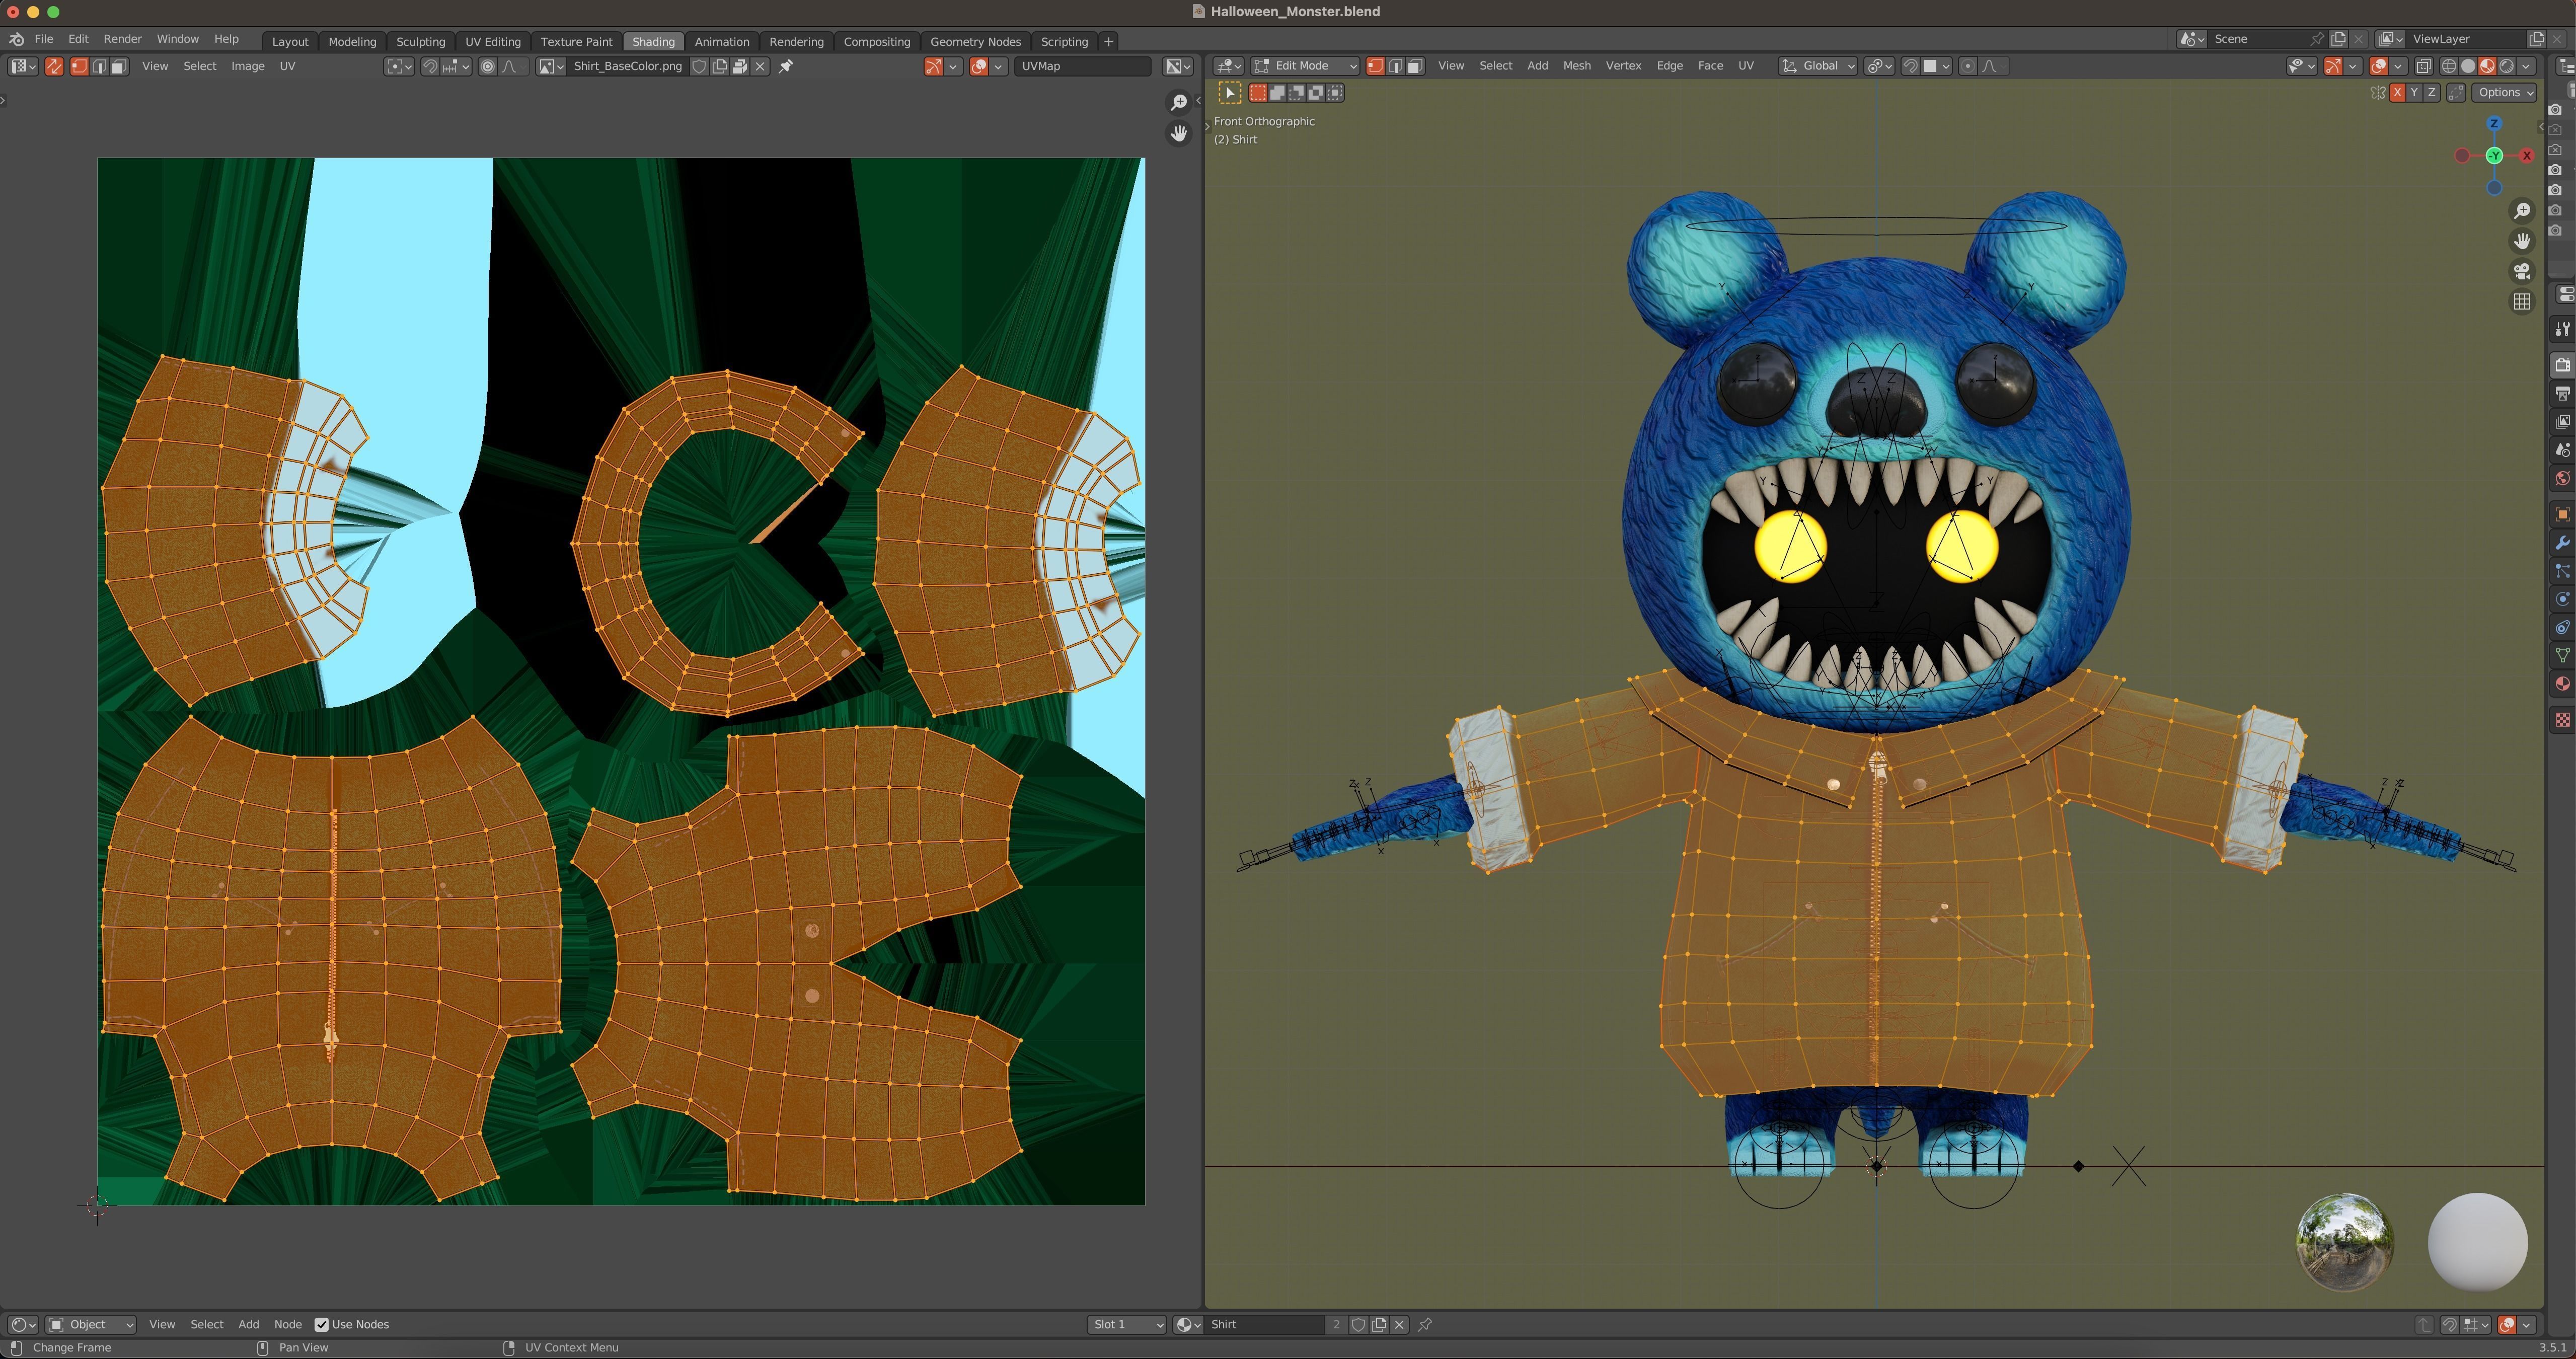This screenshot has width=2576, height=1359.
Task: Enable Z axis mesh symmetry
Action: pos(2431,92)
